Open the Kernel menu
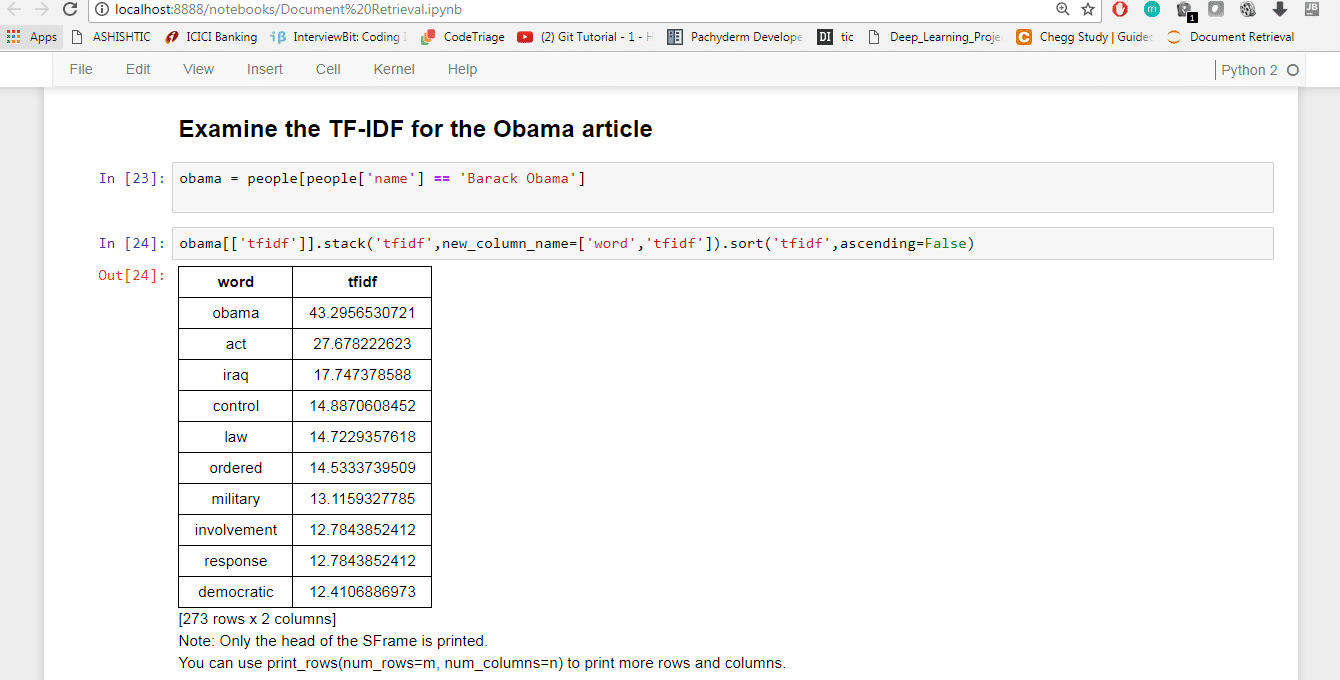The width and height of the screenshot is (1340, 680). 394,69
